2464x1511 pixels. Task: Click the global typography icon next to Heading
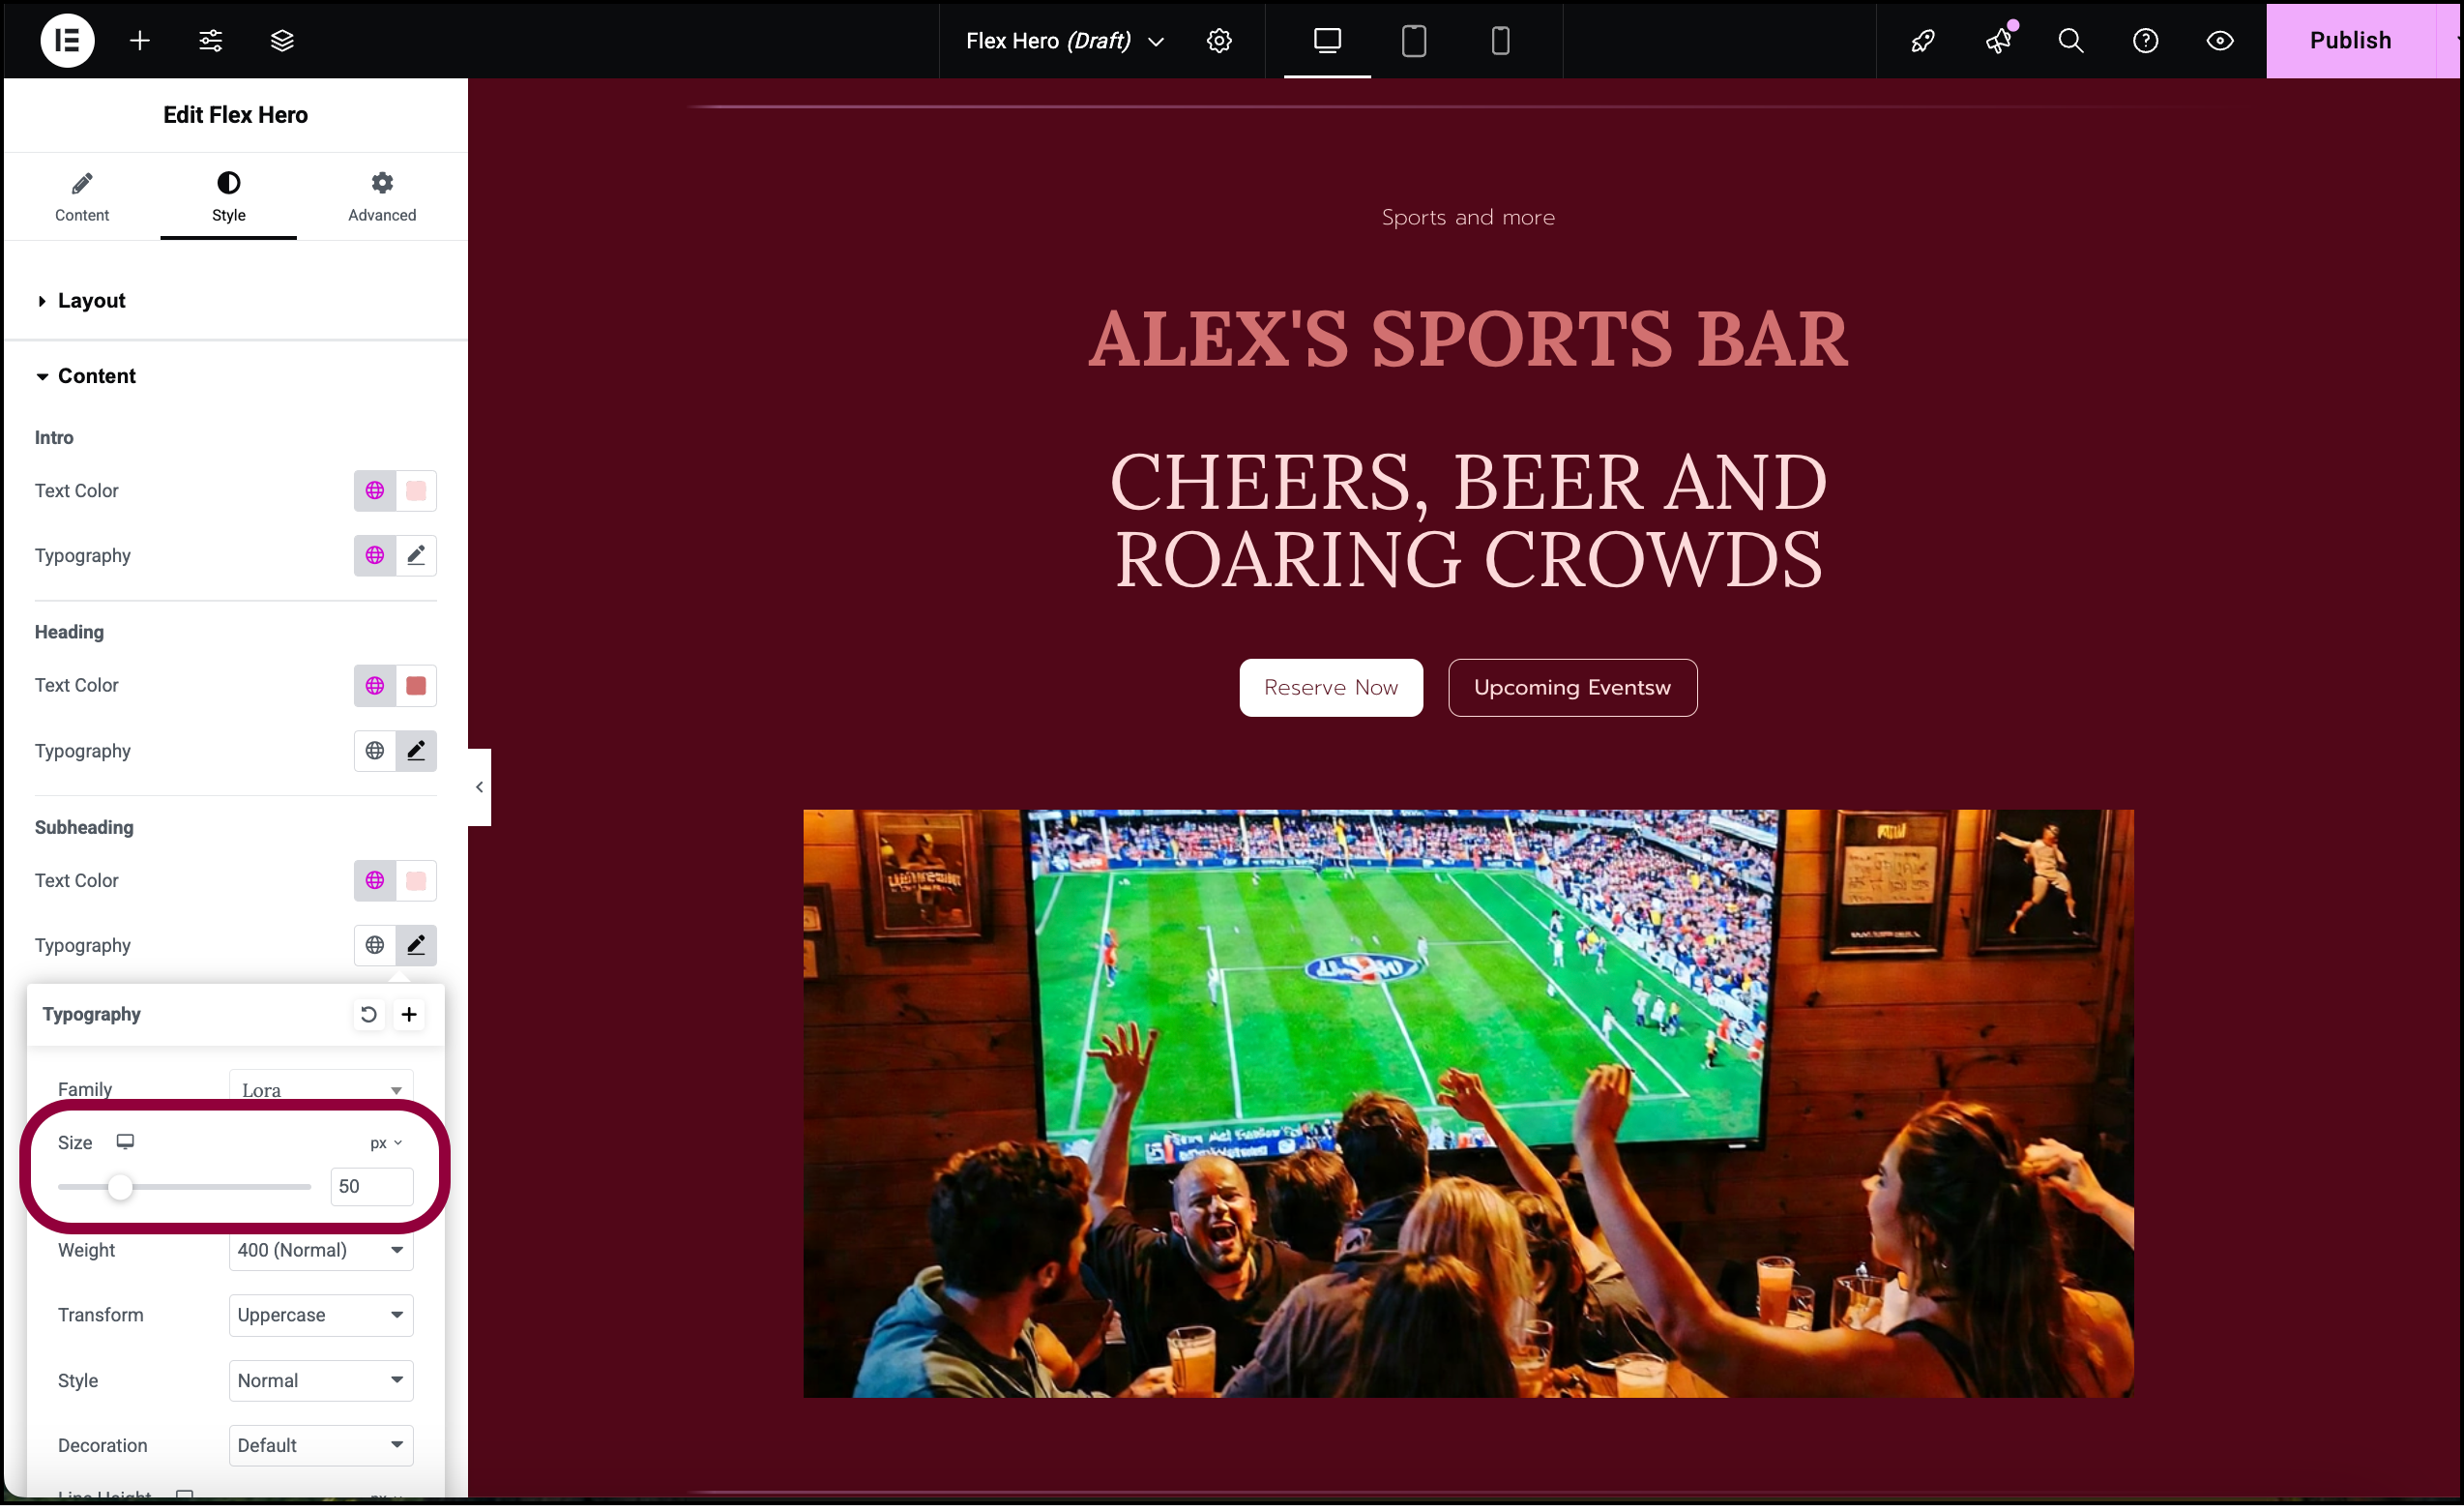pos(375,752)
